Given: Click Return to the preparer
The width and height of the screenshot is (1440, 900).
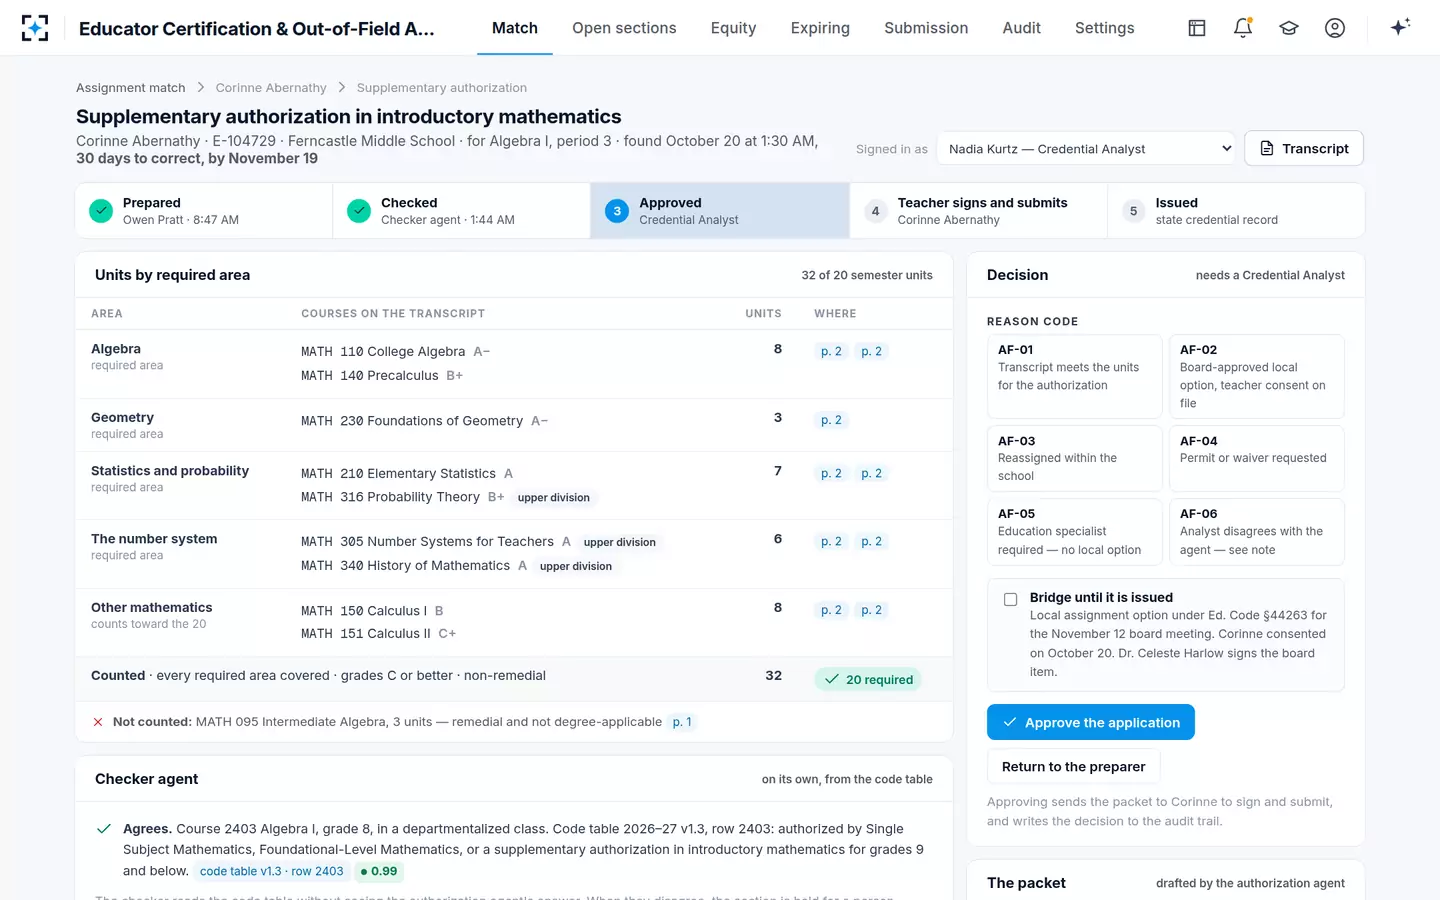Looking at the screenshot, I should point(1074,766).
